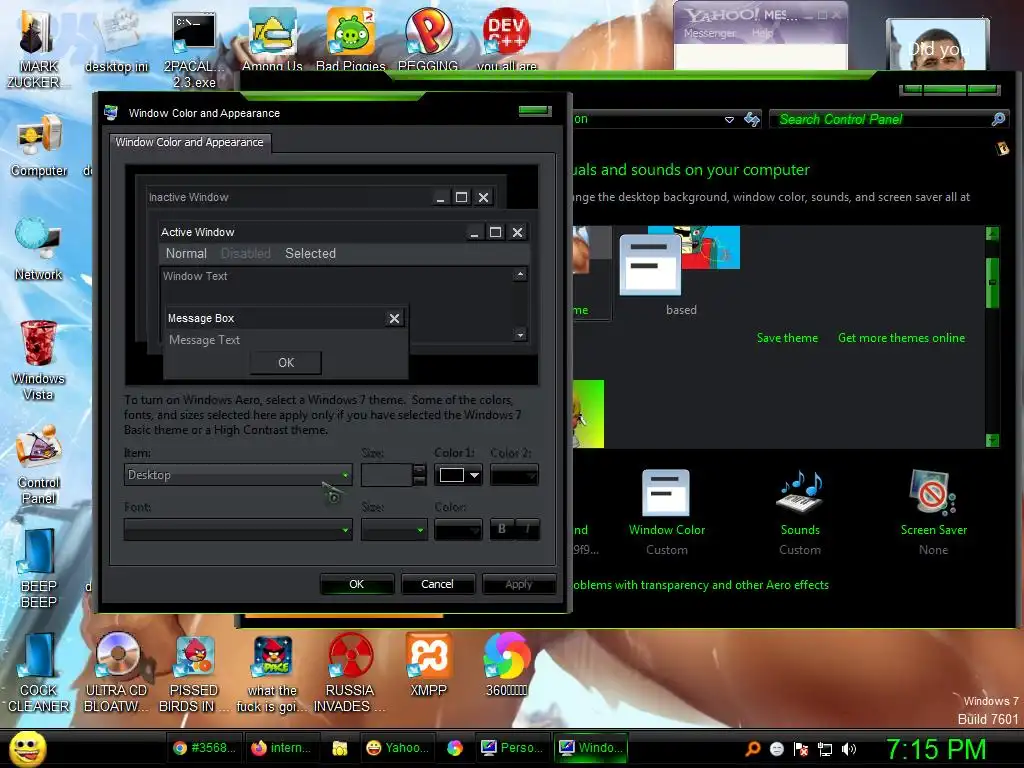Click Disabled in the preview menu
The width and height of the screenshot is (1024, 768).
[246, 253]
